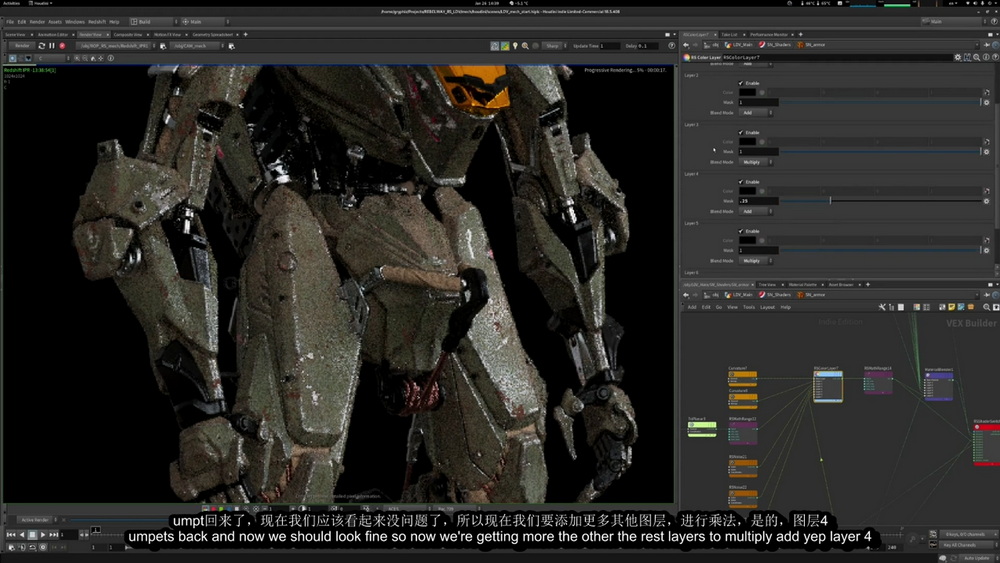Open network editor wrench tools icon
1000x563 pixels.
click(882, 307)
